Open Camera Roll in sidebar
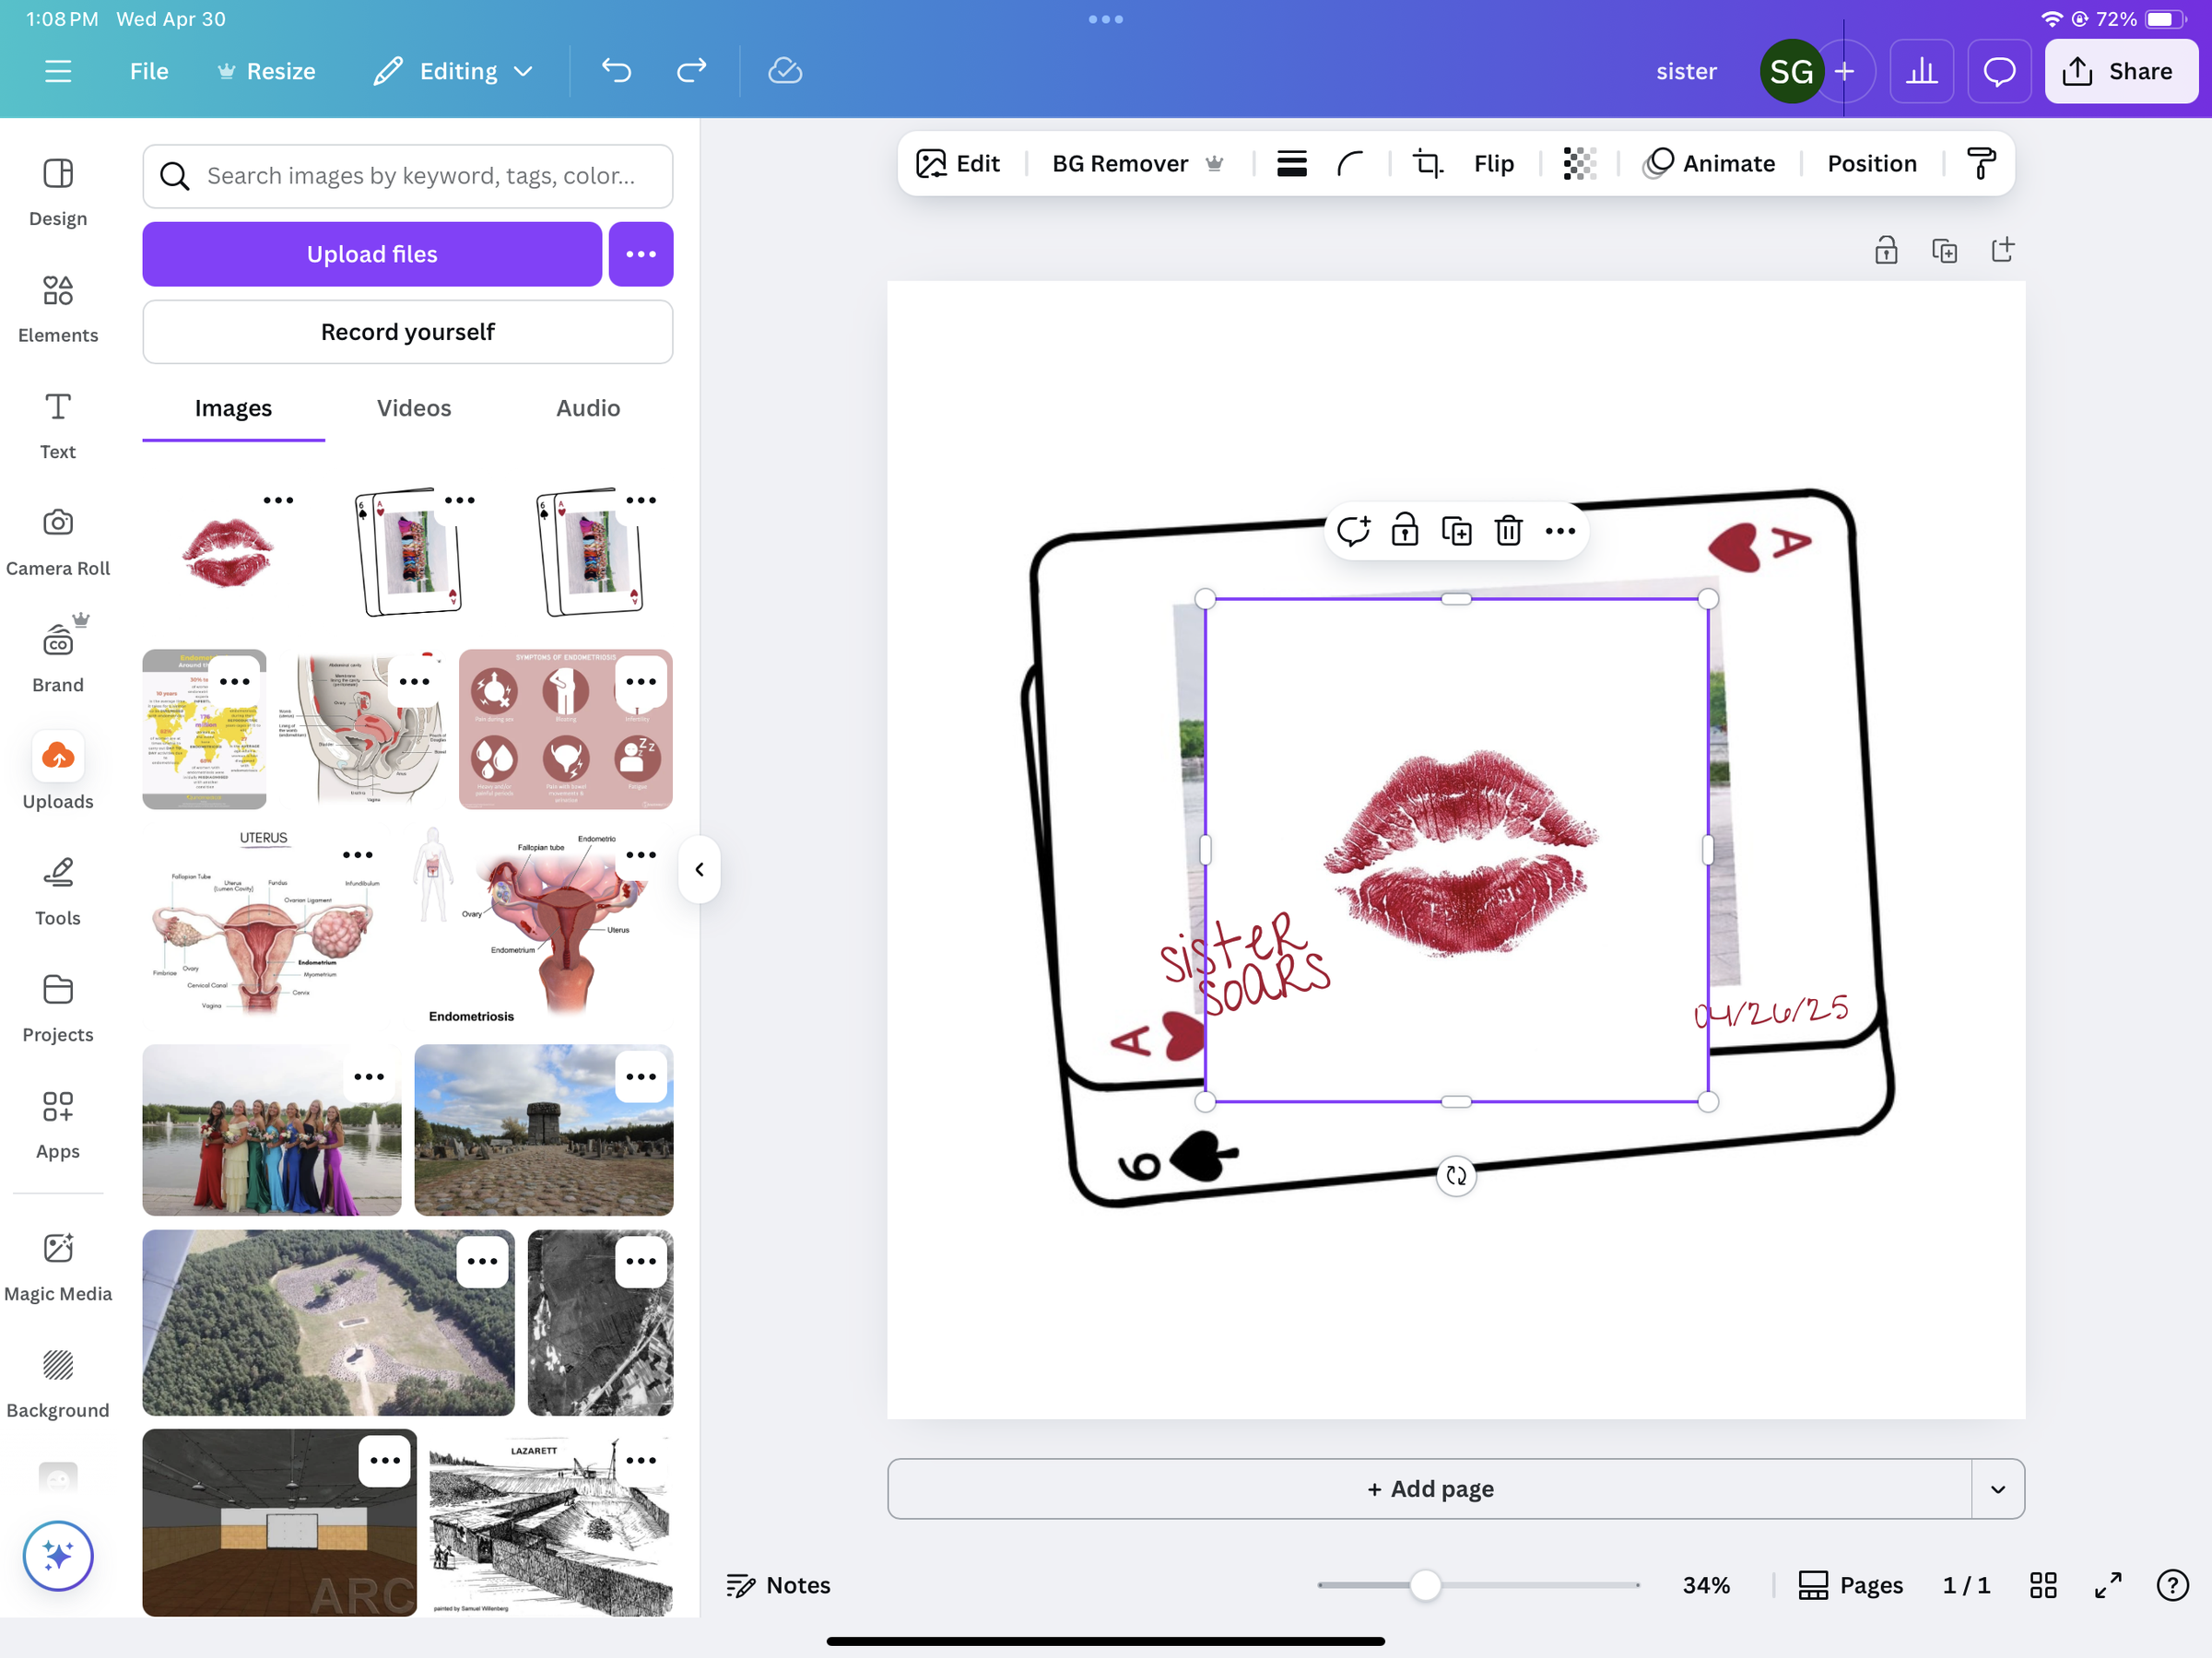The image size is (2212, 1658). tap(58, 542)
